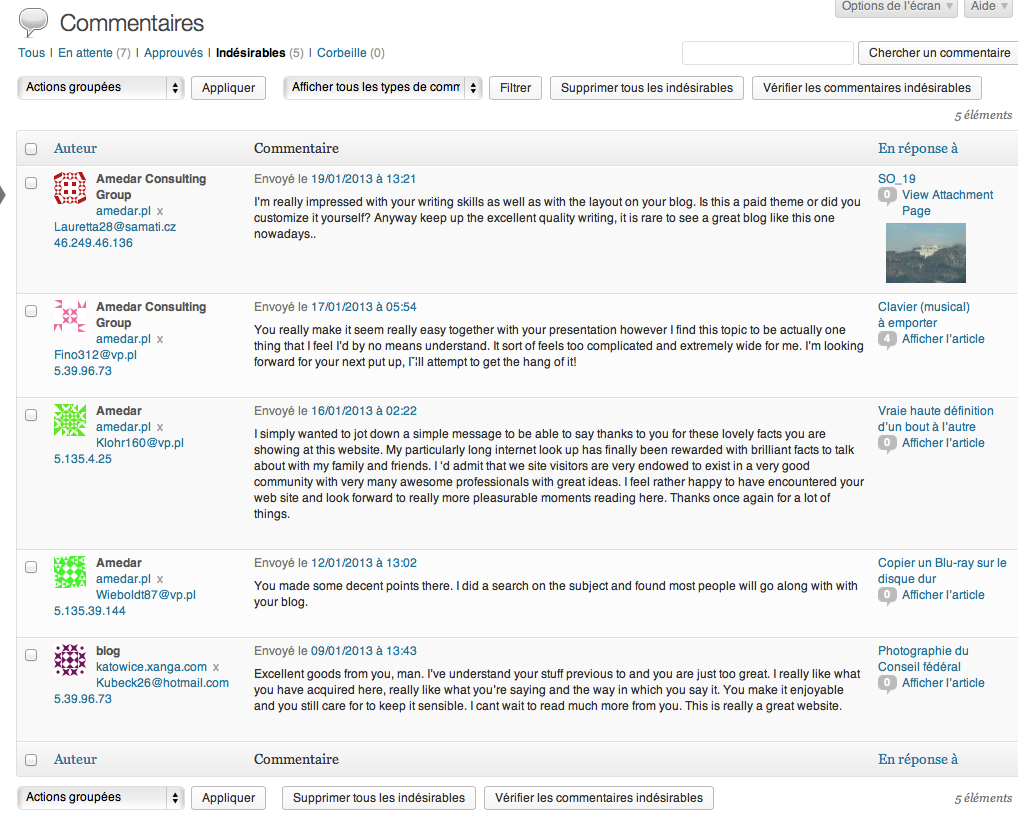
Task: Click the comment count bubble under SO_19
Action: point(886,196)
